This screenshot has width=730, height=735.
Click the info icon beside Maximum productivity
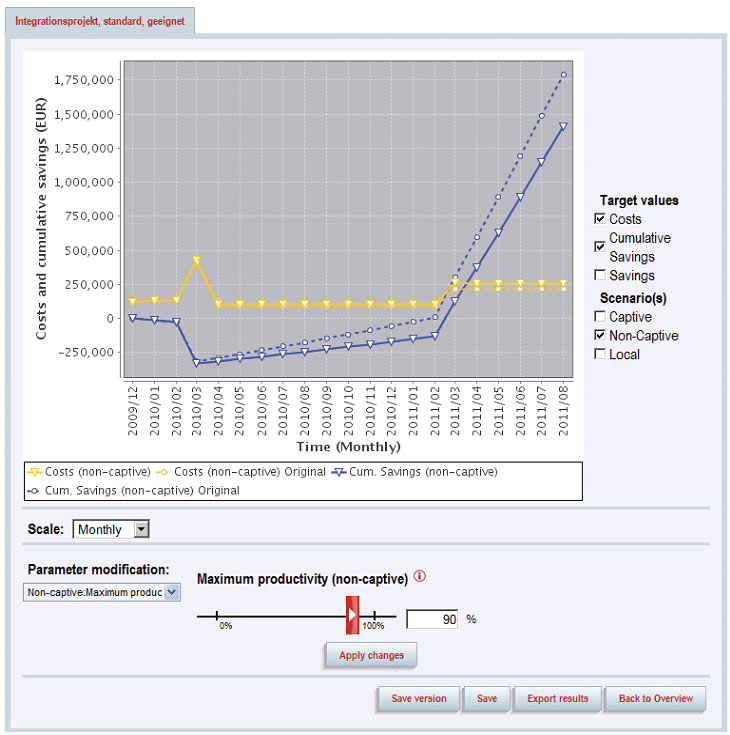420,577
